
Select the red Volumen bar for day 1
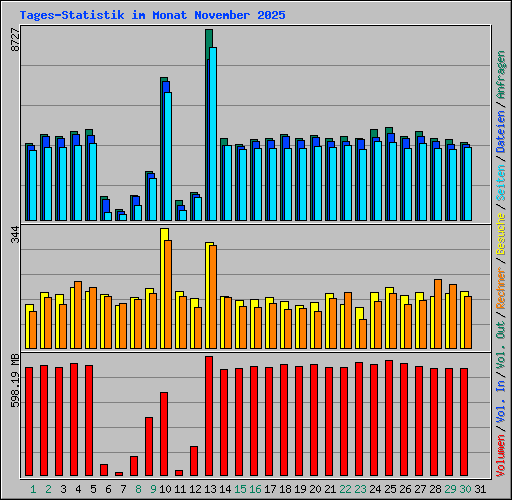29,421
